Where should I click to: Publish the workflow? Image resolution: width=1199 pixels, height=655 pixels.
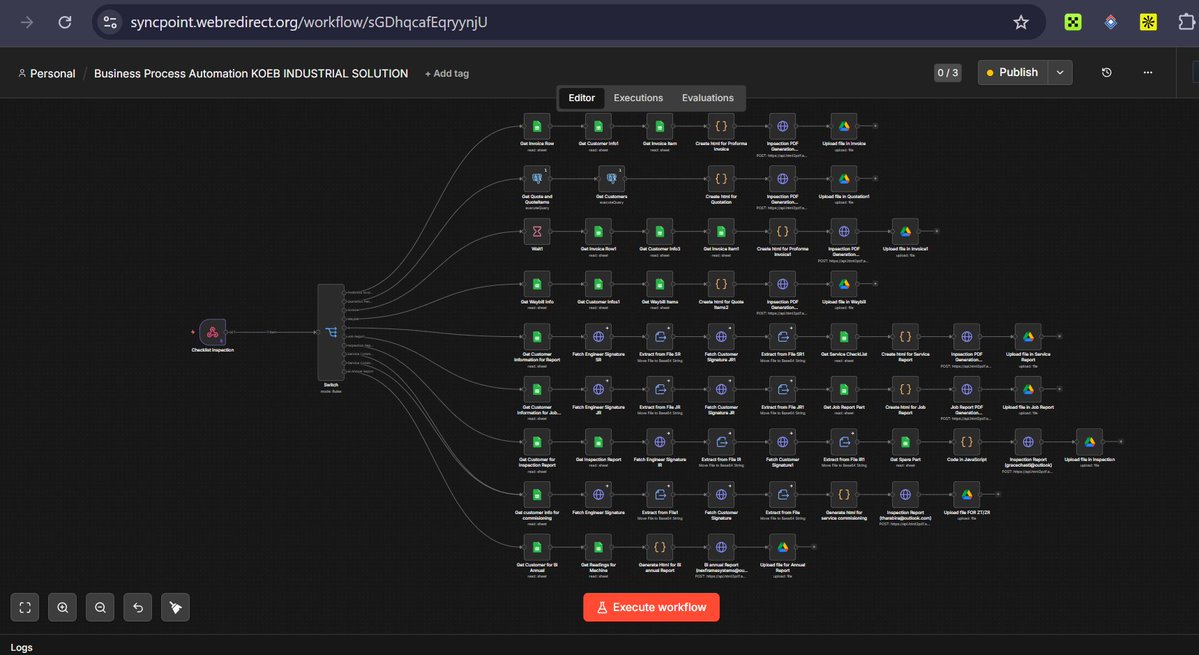pos(1012,73)
